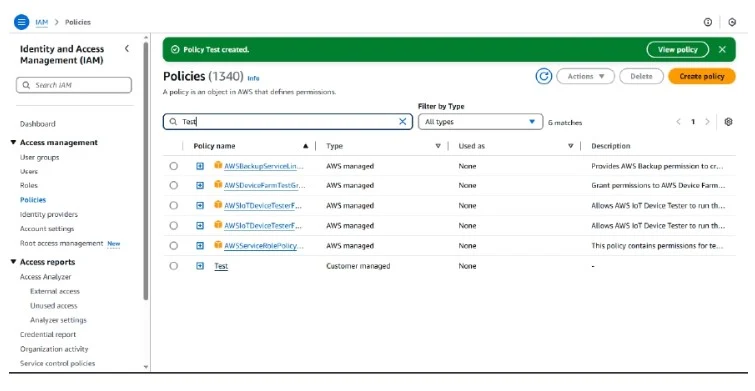Open Identity providers in the sidebar
The width and height of the screenshot is (755, 391).
tap(49, 214)
